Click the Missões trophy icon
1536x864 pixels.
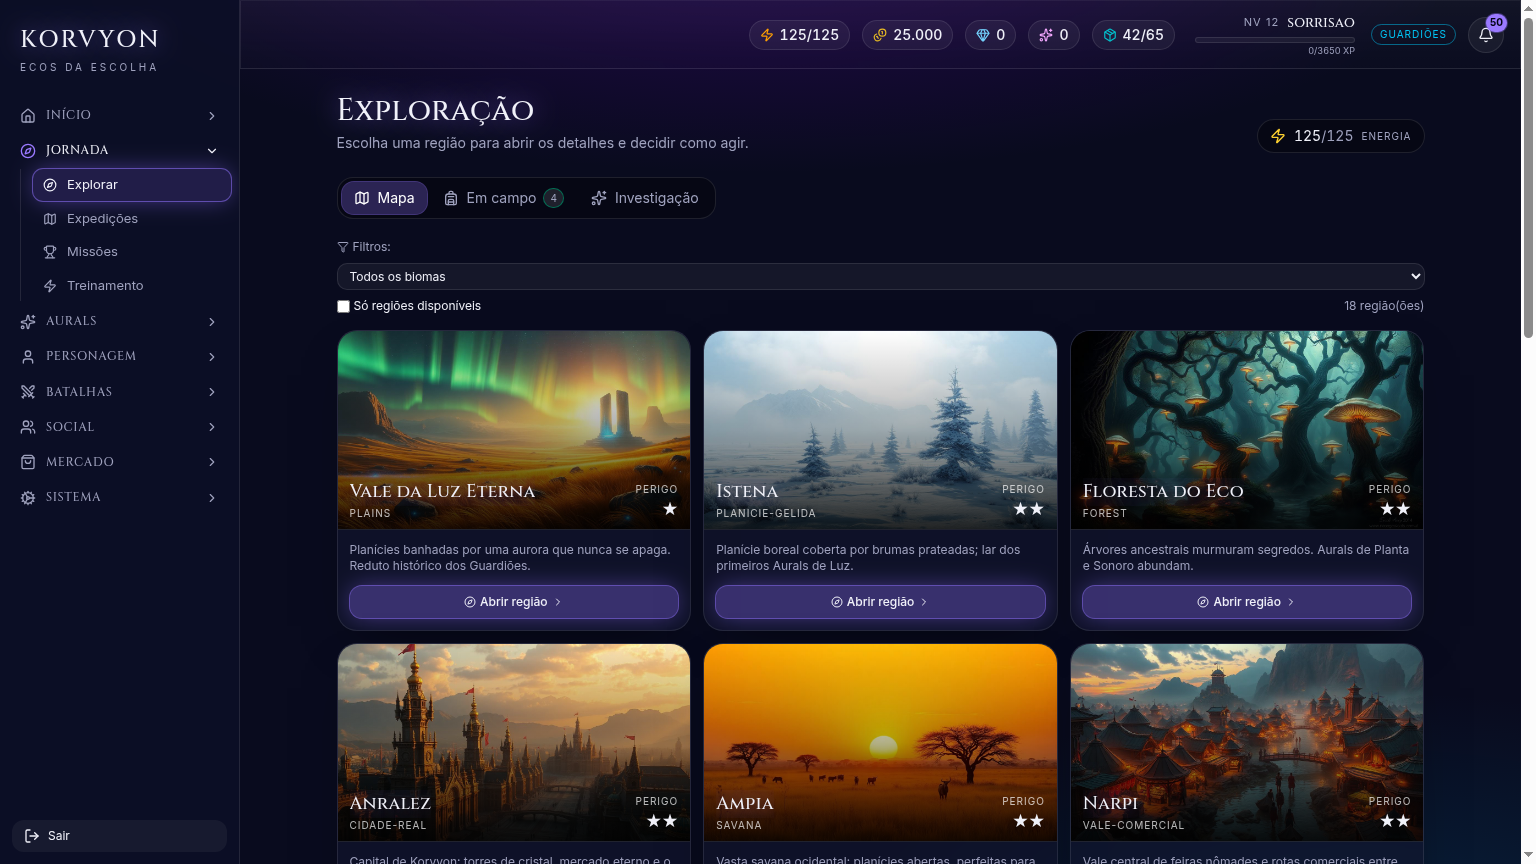[50, 252]
